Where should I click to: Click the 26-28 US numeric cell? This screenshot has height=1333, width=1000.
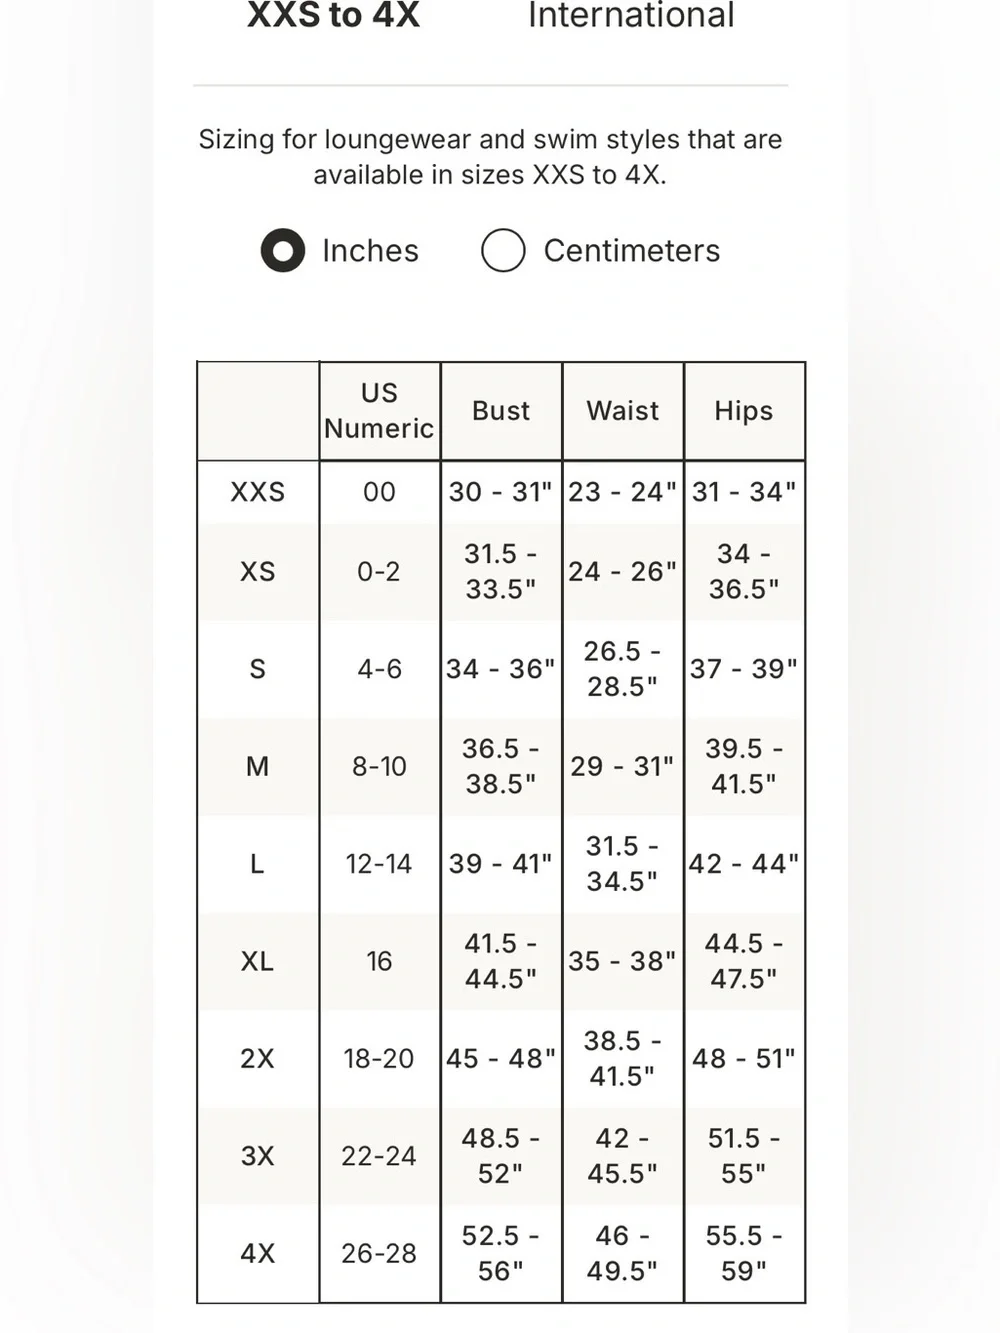point(379,1253)
